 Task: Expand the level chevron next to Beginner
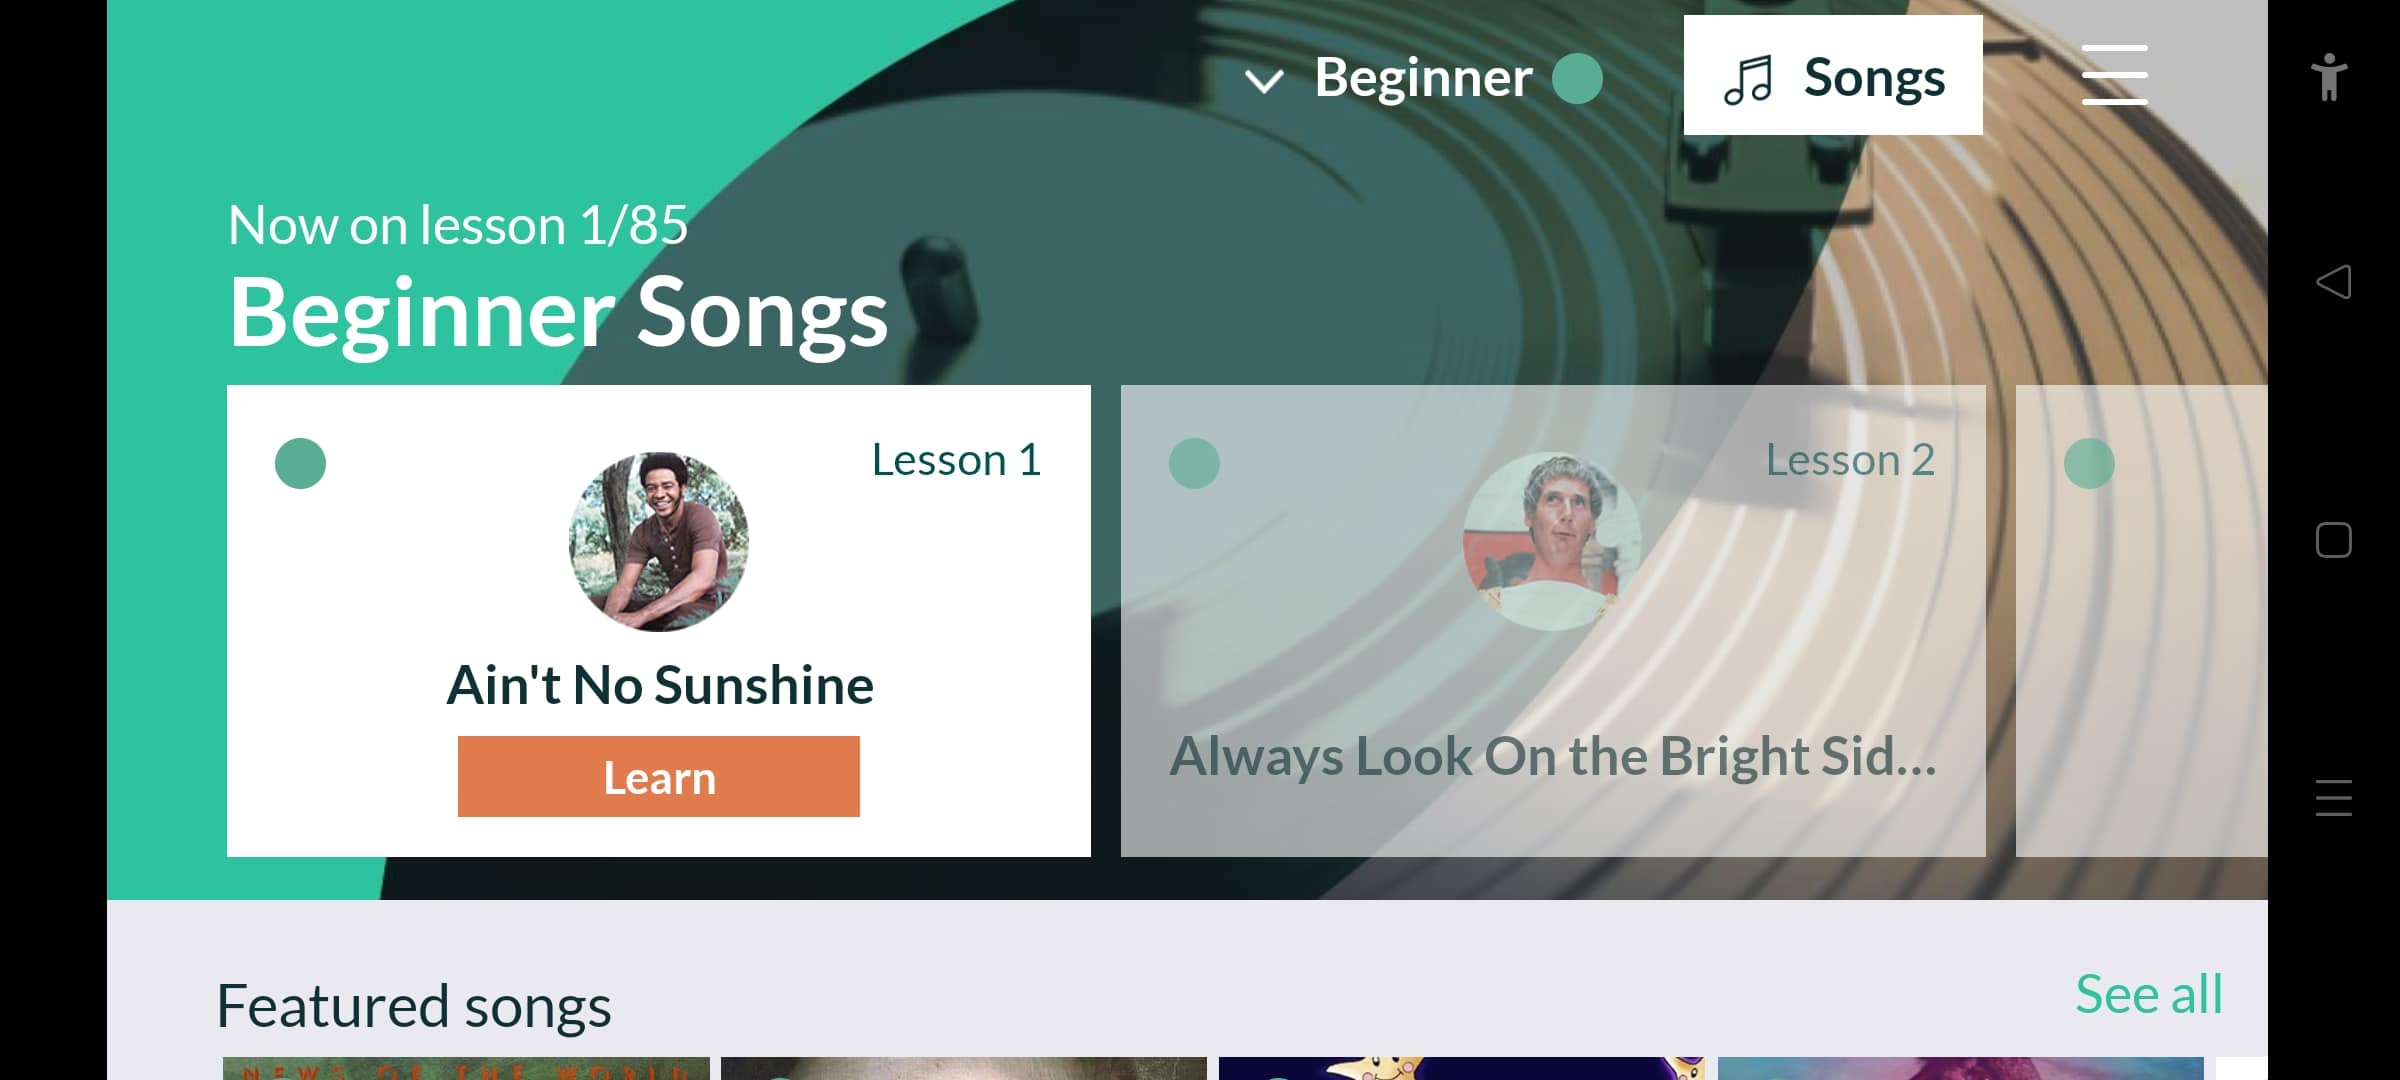point(1264,81)
